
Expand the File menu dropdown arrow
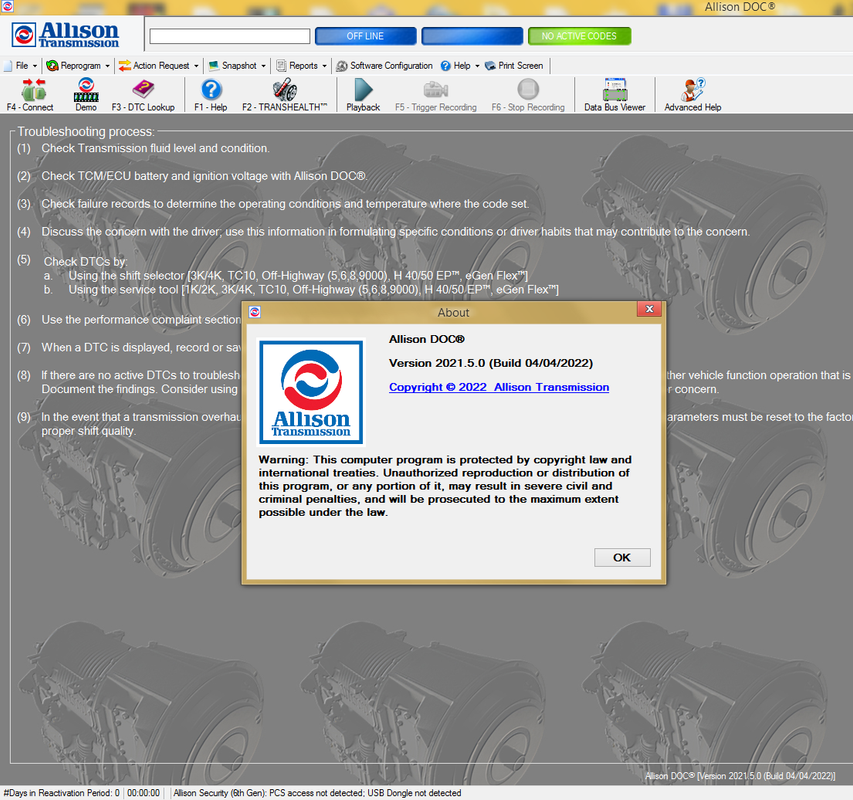(35, 66)
